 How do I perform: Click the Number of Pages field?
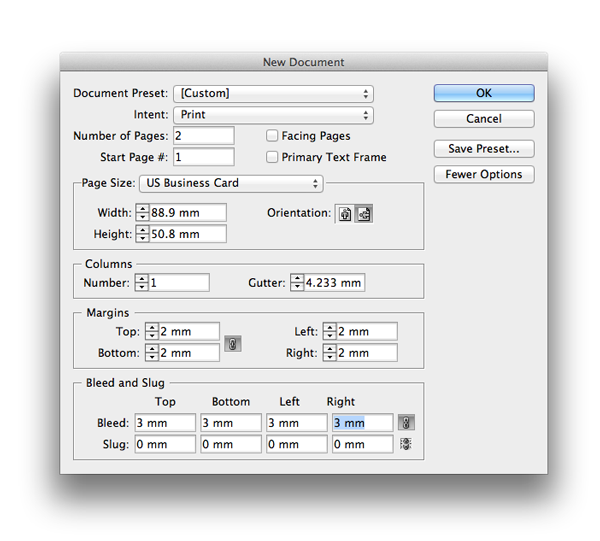click(x=204, y=136)
